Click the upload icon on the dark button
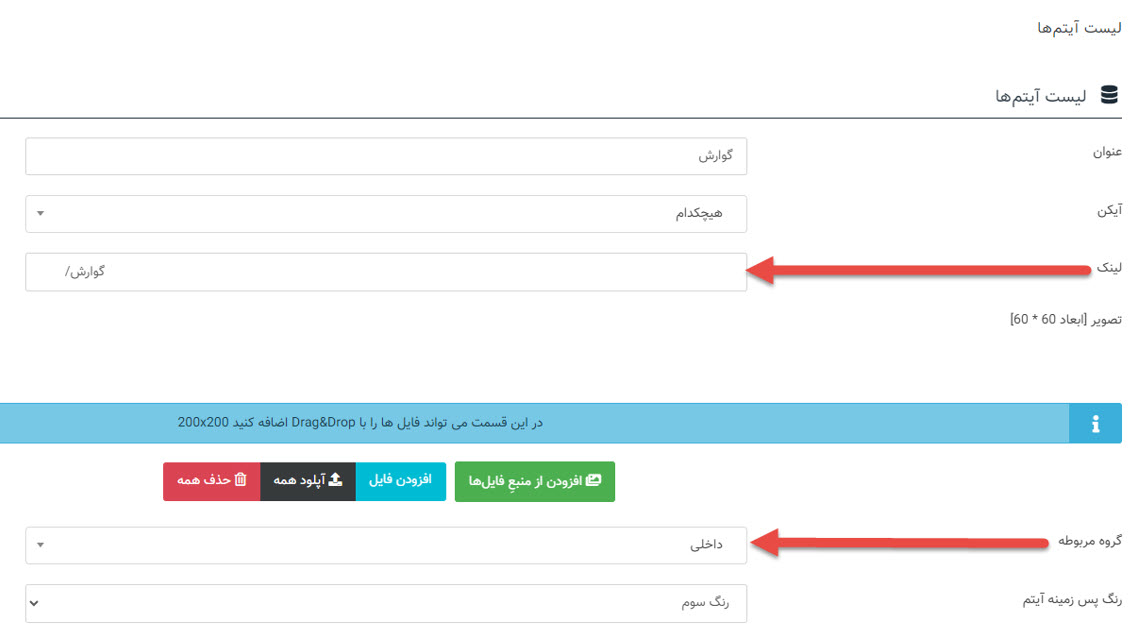 [x=335, y=480]
